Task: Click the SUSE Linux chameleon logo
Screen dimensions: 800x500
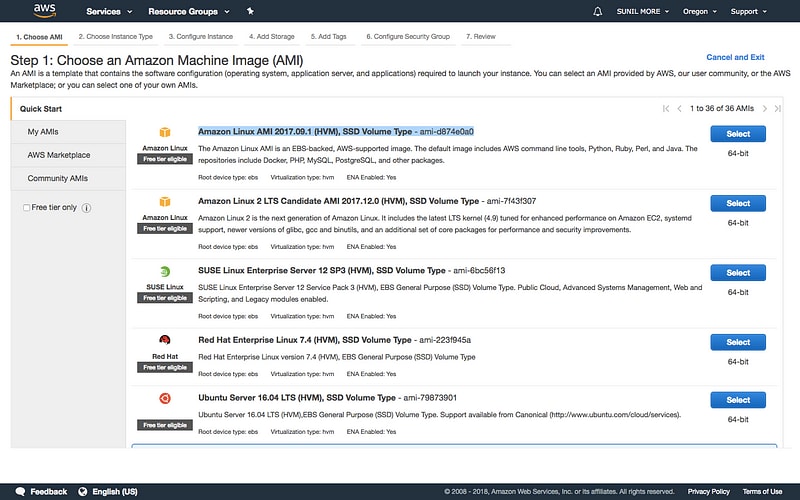Action: [165, 271]
